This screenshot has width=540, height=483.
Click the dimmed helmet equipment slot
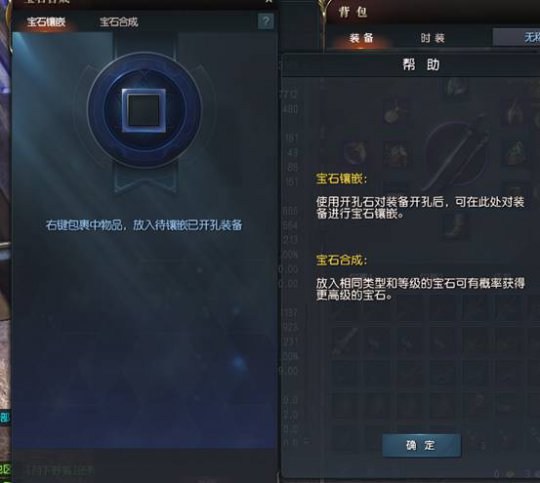click(456, 88)
